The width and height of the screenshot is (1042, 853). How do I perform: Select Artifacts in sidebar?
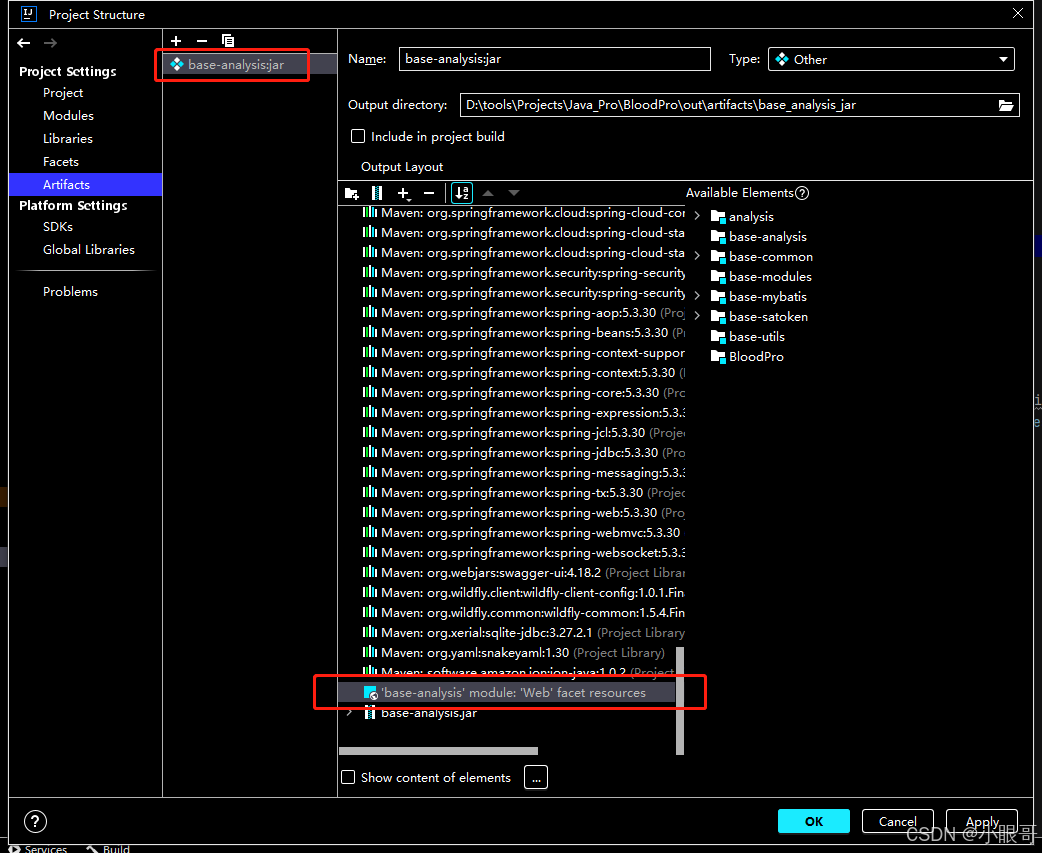pos(86,185)
